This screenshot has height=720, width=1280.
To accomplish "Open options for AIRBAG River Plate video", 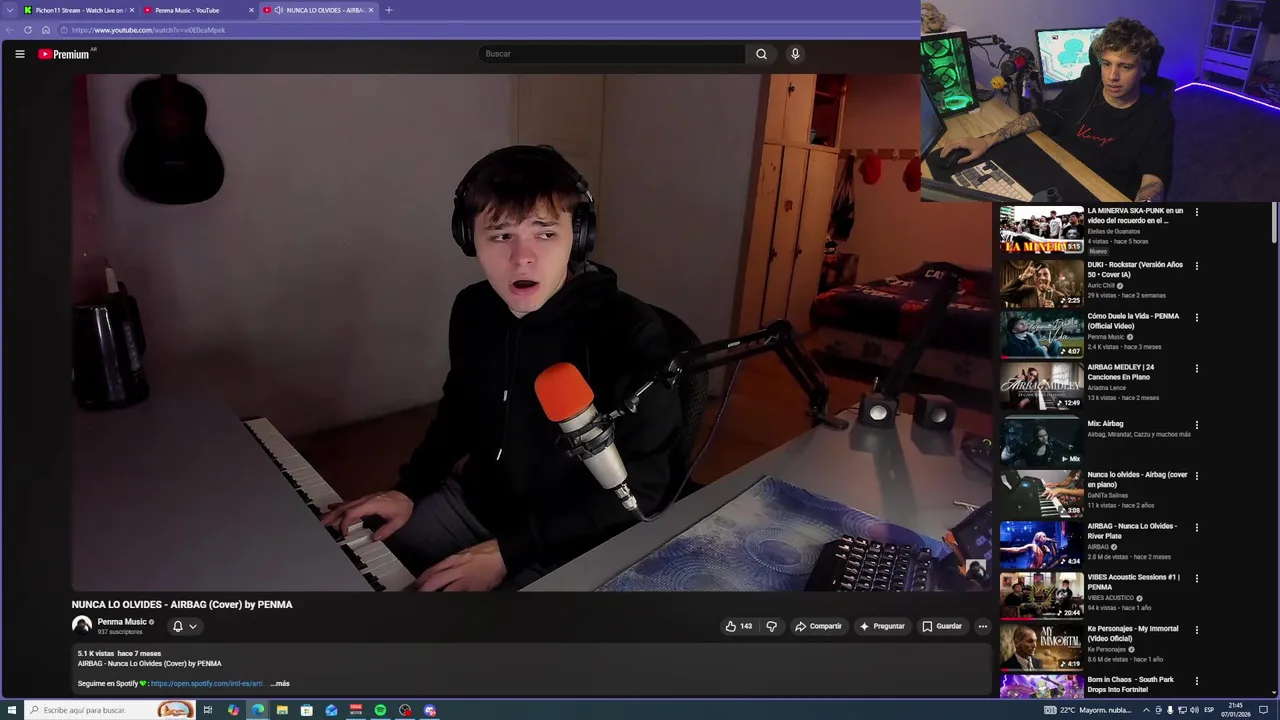I will click(x=1196, y=527).
